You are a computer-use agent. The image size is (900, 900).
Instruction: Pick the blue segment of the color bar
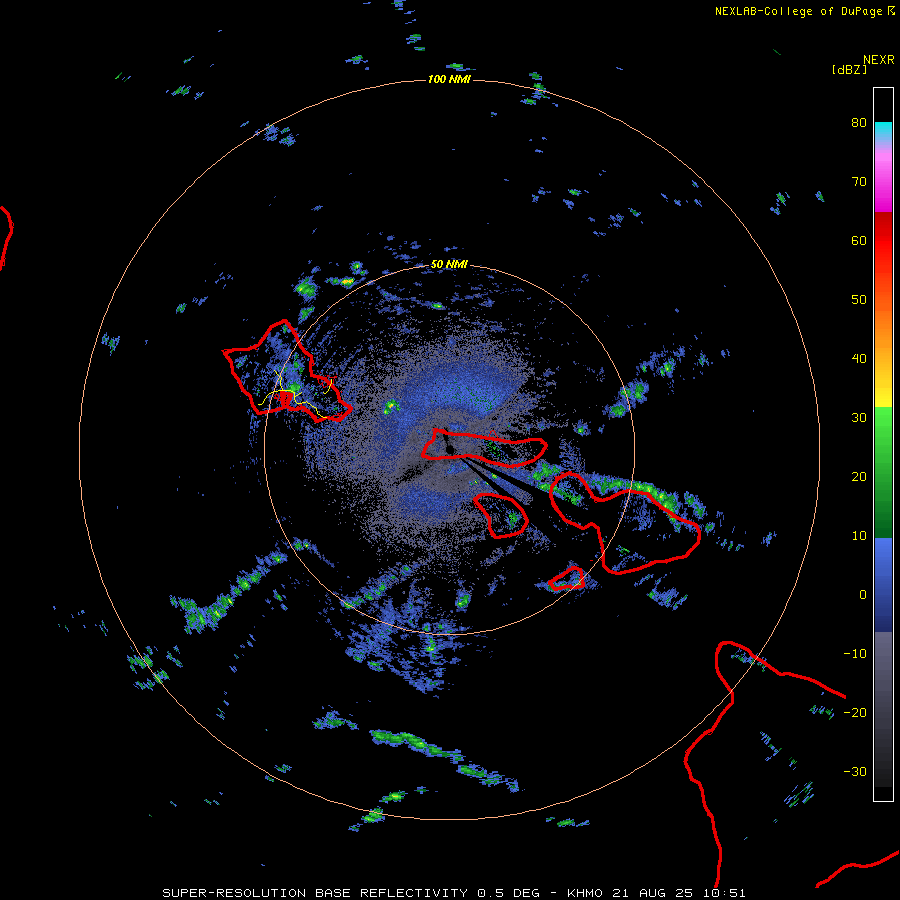pos(883,585)
